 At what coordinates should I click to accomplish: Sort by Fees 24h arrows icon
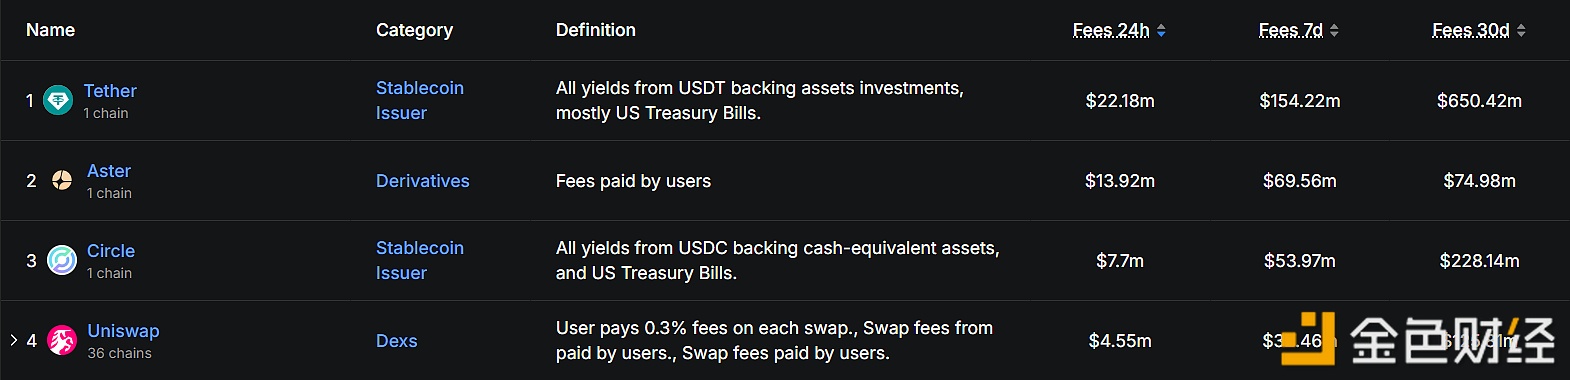pyautogui.click(x=1161, y=31)
